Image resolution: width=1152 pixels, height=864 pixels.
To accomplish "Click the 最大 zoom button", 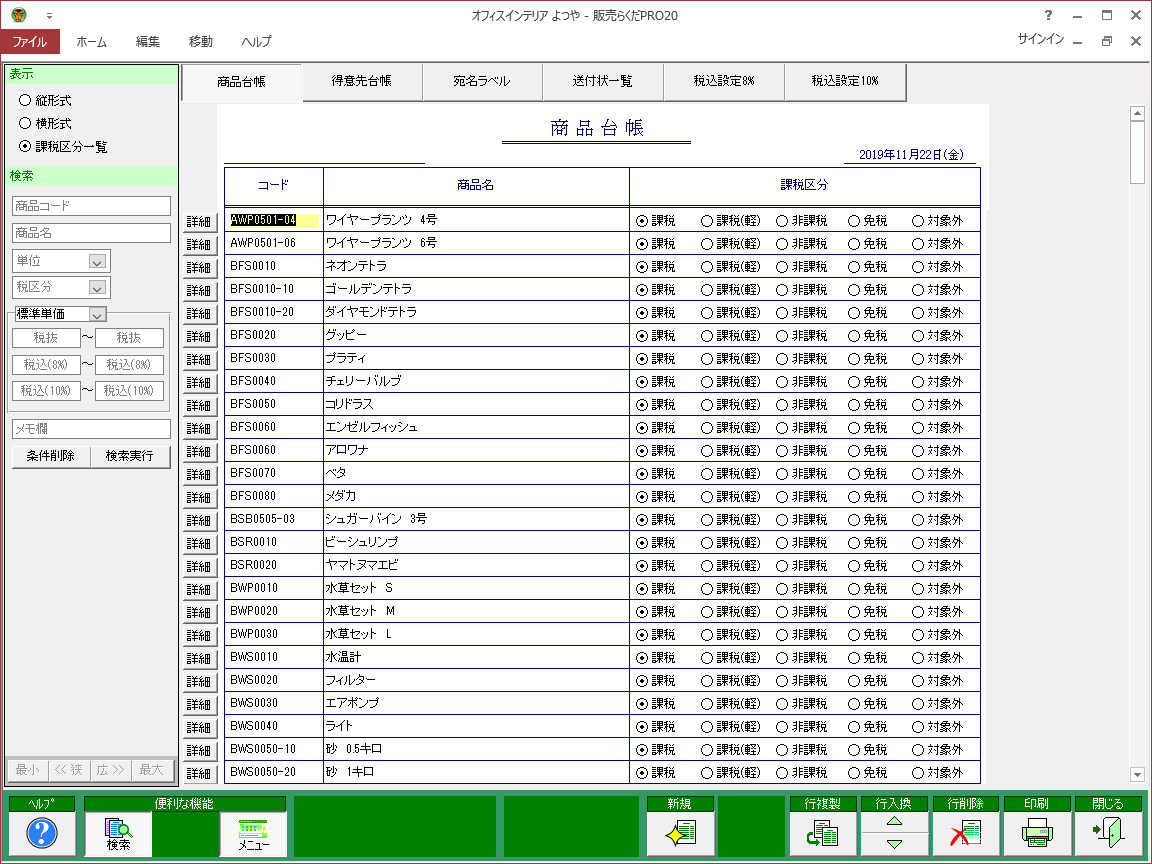I will point(151,770).
